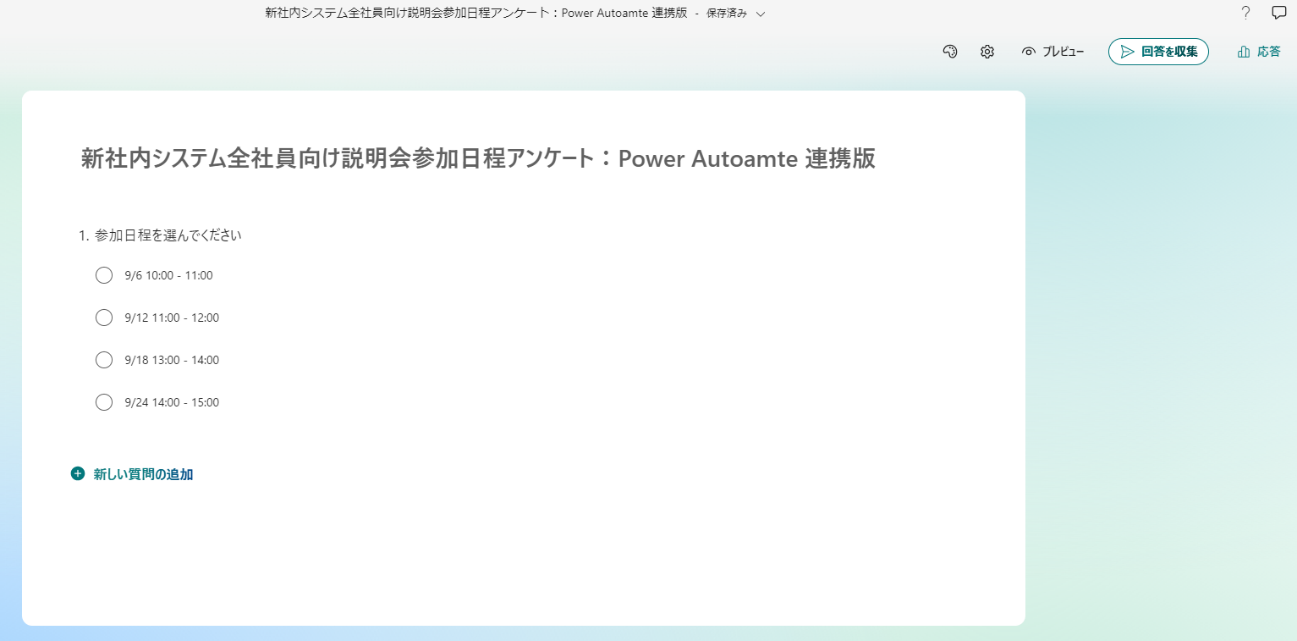Switch to the 応答 responses tab
1297x641 pixels.
tap(1259, 52)
